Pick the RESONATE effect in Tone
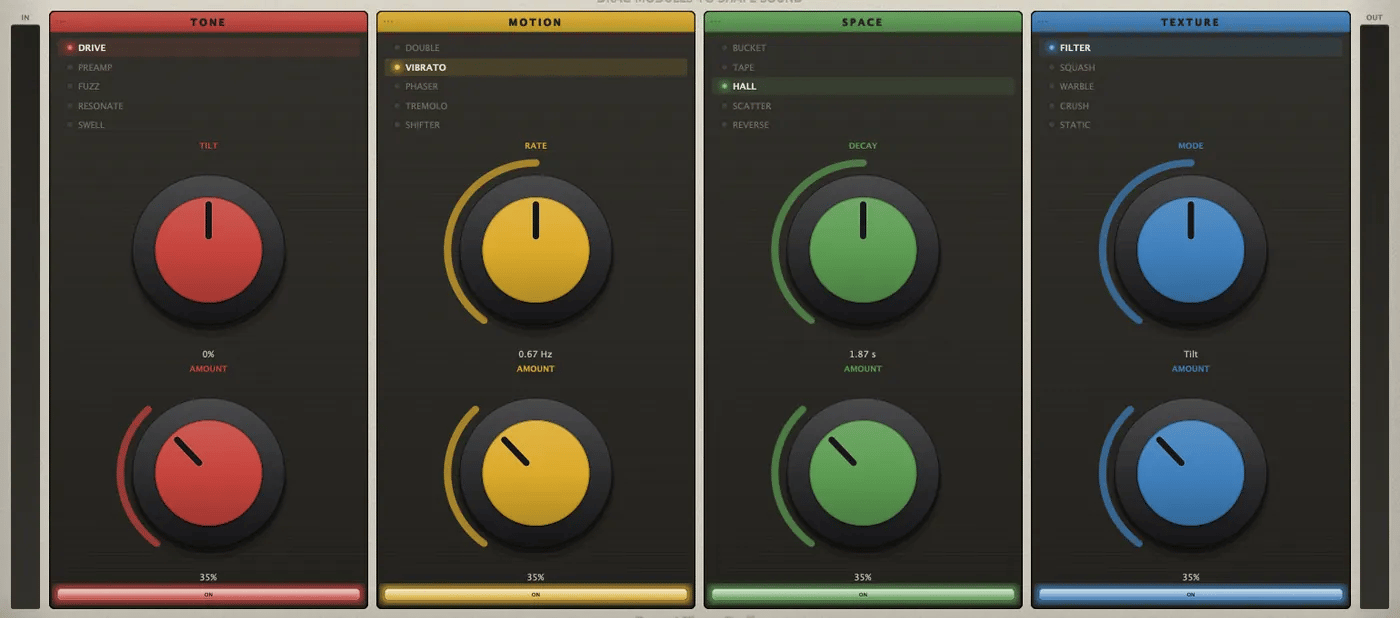 (208, 105)
